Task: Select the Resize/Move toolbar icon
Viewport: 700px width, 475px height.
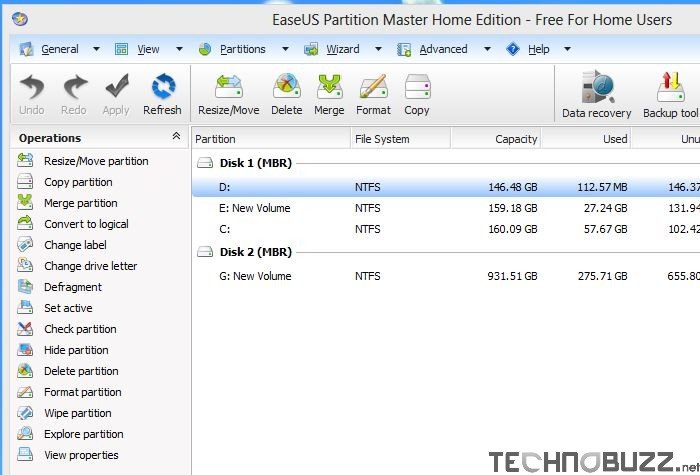Action: 229,86
